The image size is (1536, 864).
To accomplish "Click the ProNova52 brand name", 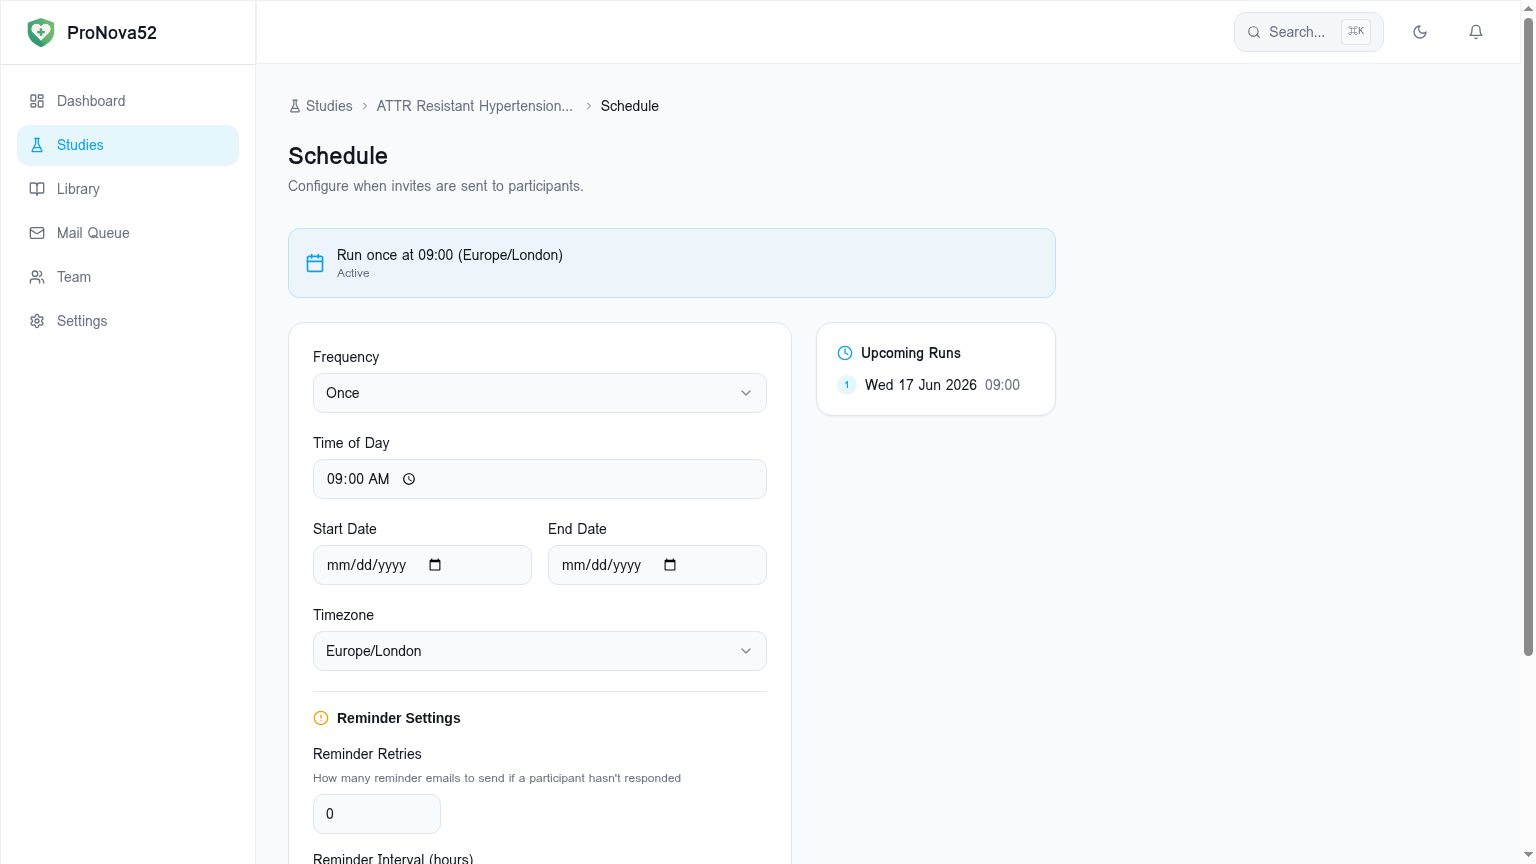I will point(112,32).
